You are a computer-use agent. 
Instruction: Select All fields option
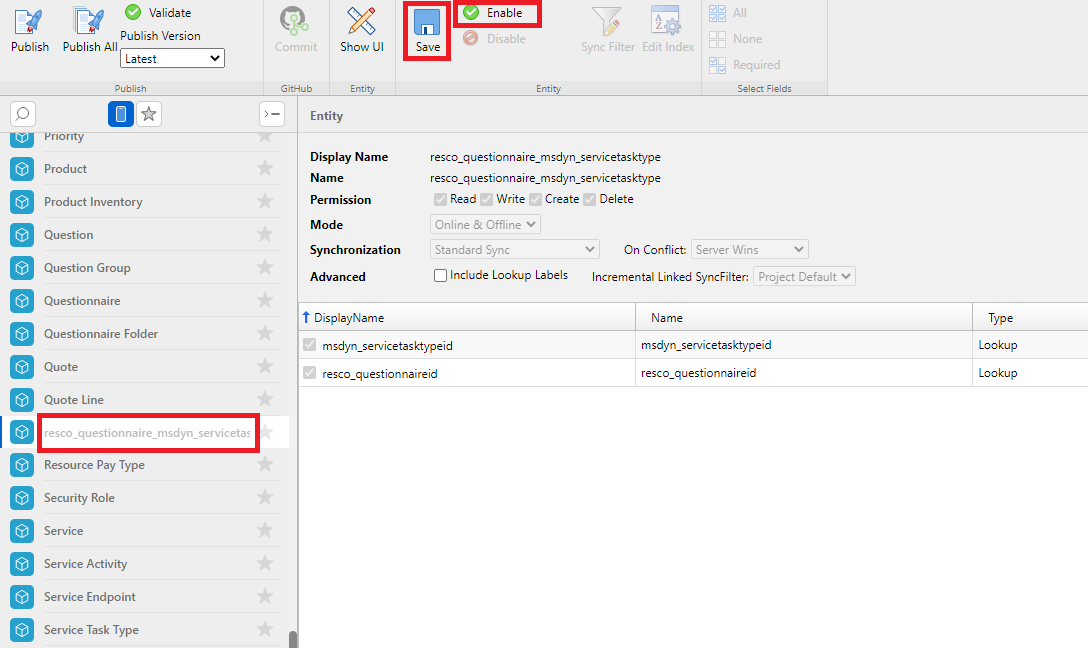[728, 12]
